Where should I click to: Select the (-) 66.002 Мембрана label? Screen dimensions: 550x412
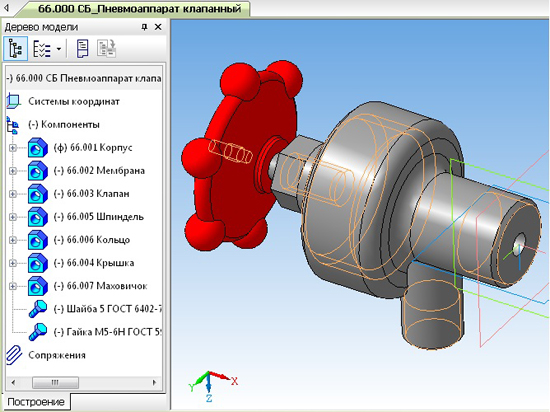click(x=99, y=170)
